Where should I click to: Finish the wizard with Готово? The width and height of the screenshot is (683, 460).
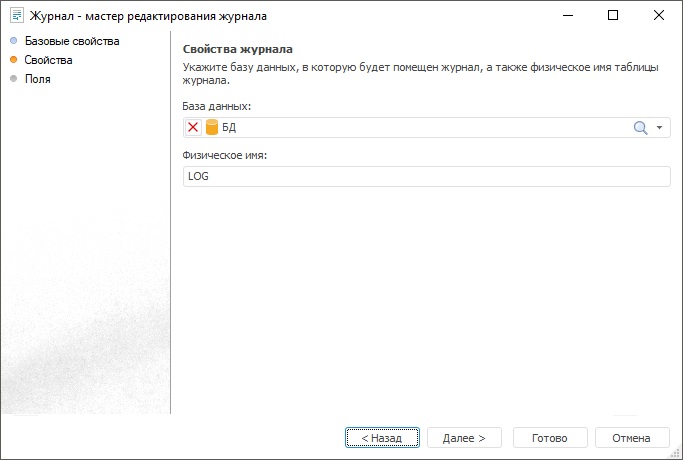[550, 438]
